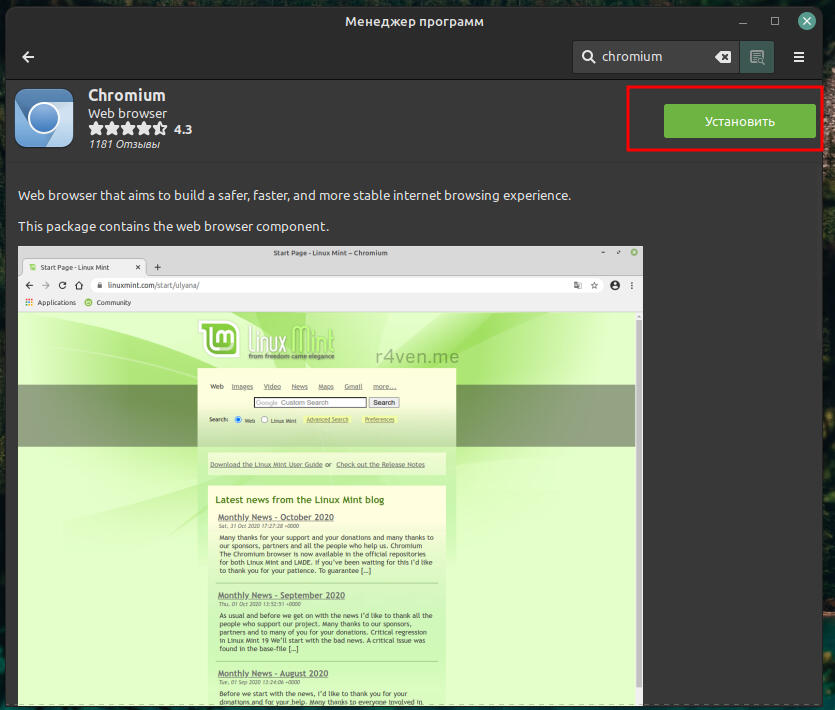Click the new tab plus in preview
The height and width of the screenshot is (710, 835).
click(157, 267)
